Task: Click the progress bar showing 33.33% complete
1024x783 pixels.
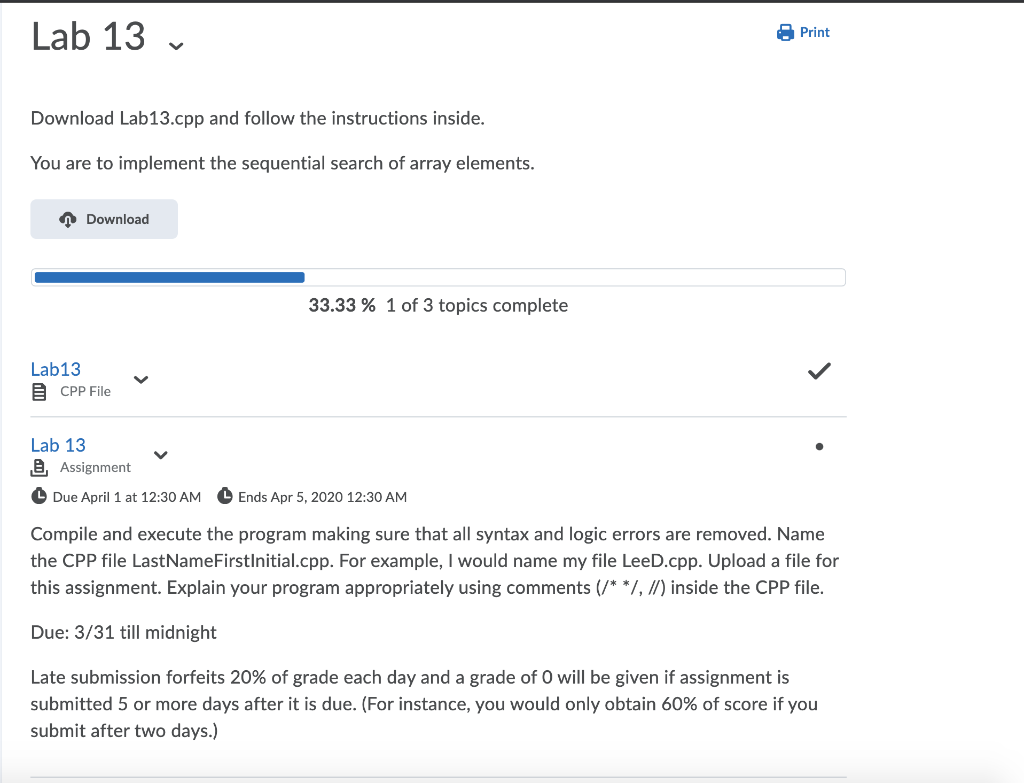Action: 438,277
